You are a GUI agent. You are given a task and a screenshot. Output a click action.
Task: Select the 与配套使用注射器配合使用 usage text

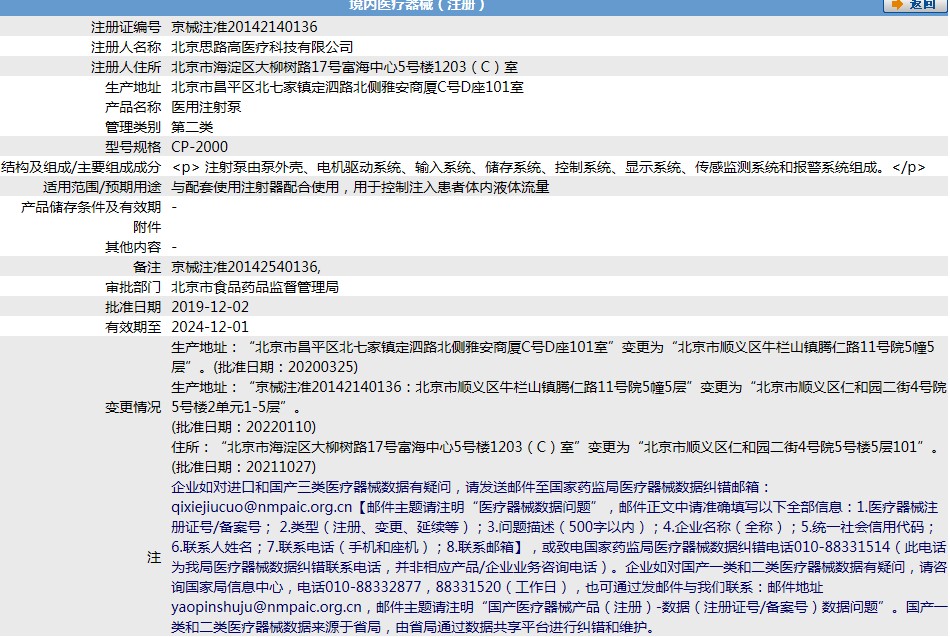pos(360,187)
